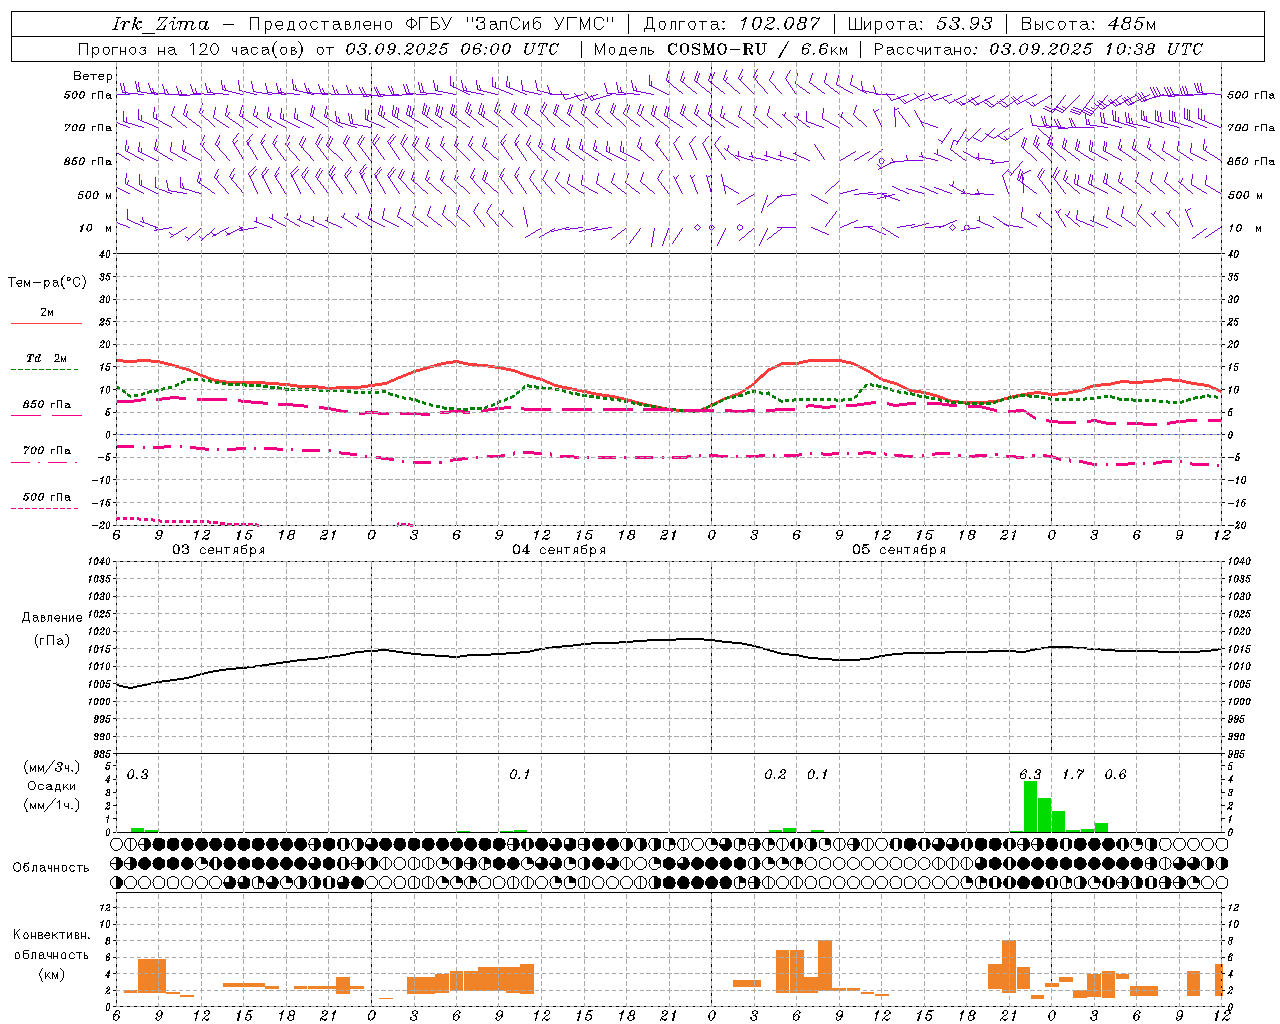1280x1024 pixels.
Task: Click the 6.3 precipitation total
Action: [1030, 775]
